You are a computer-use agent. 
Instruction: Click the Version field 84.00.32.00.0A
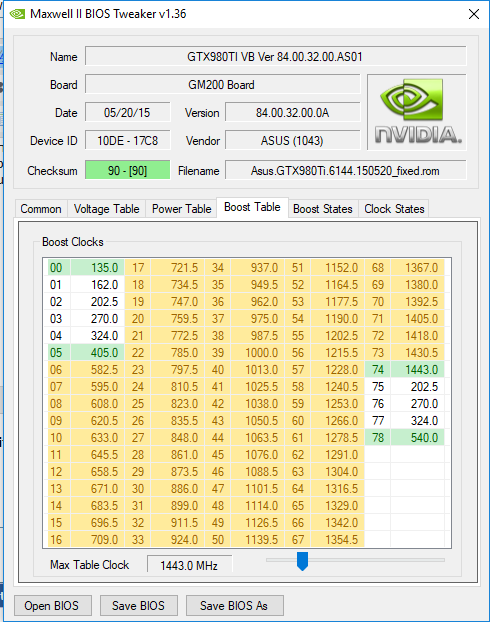pyautogui.click(x=292, y=113)
